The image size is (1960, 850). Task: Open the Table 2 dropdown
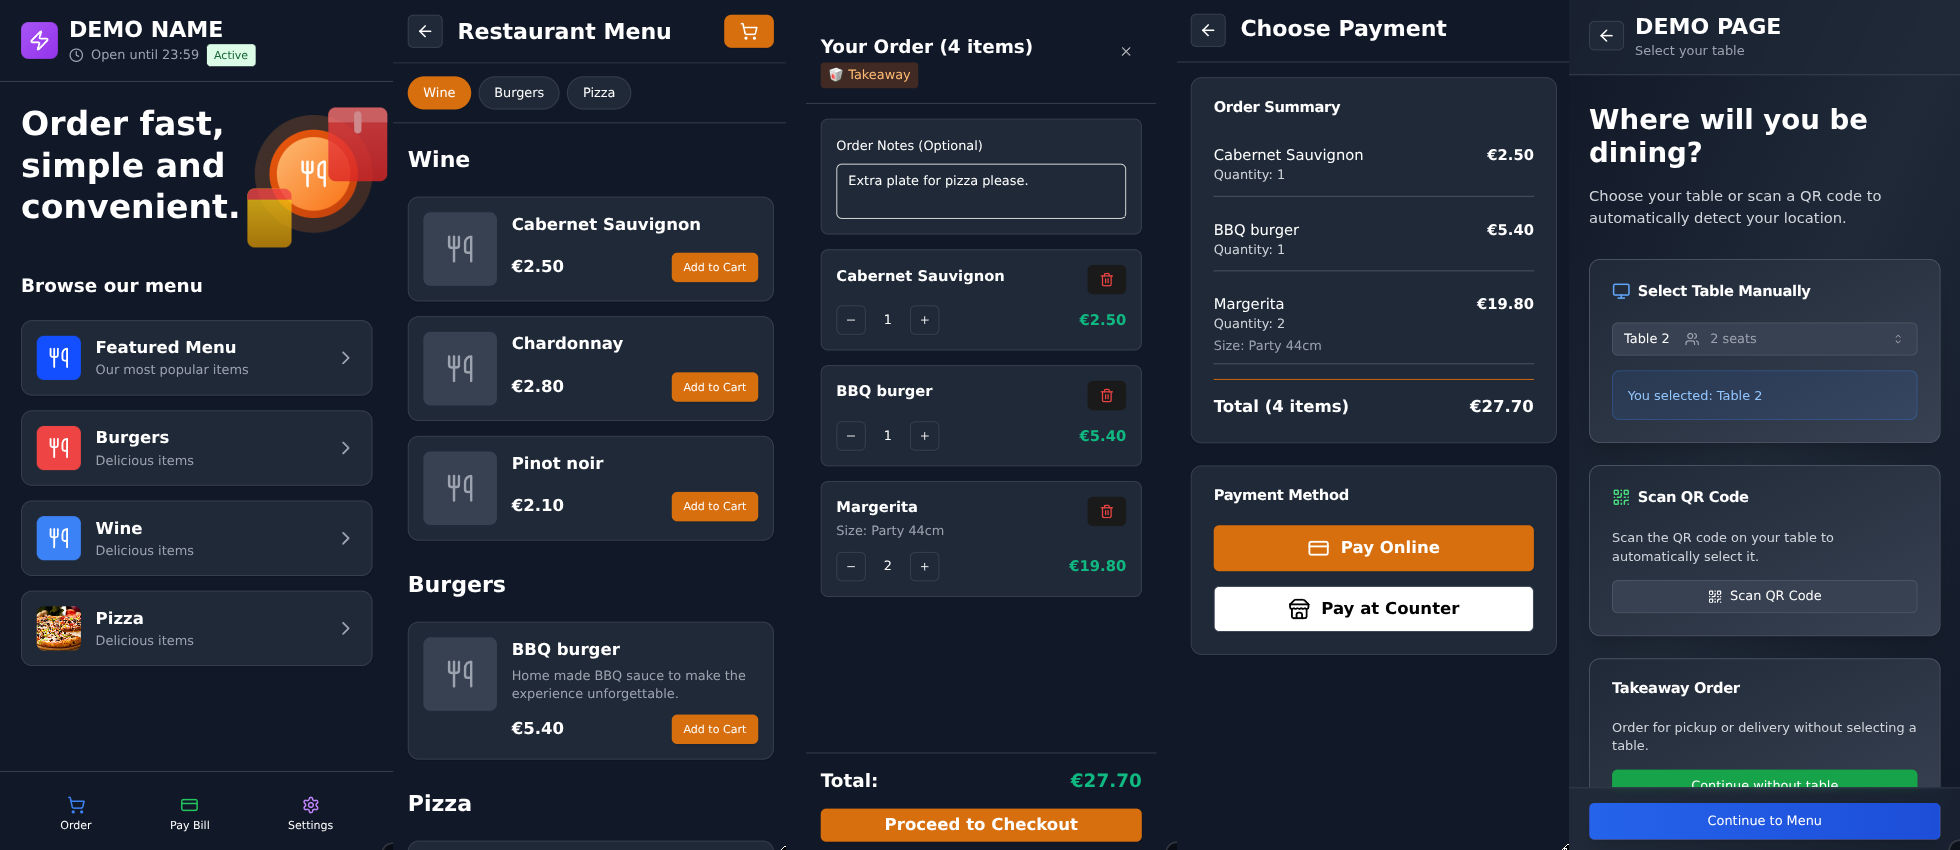coord(1764,339)
